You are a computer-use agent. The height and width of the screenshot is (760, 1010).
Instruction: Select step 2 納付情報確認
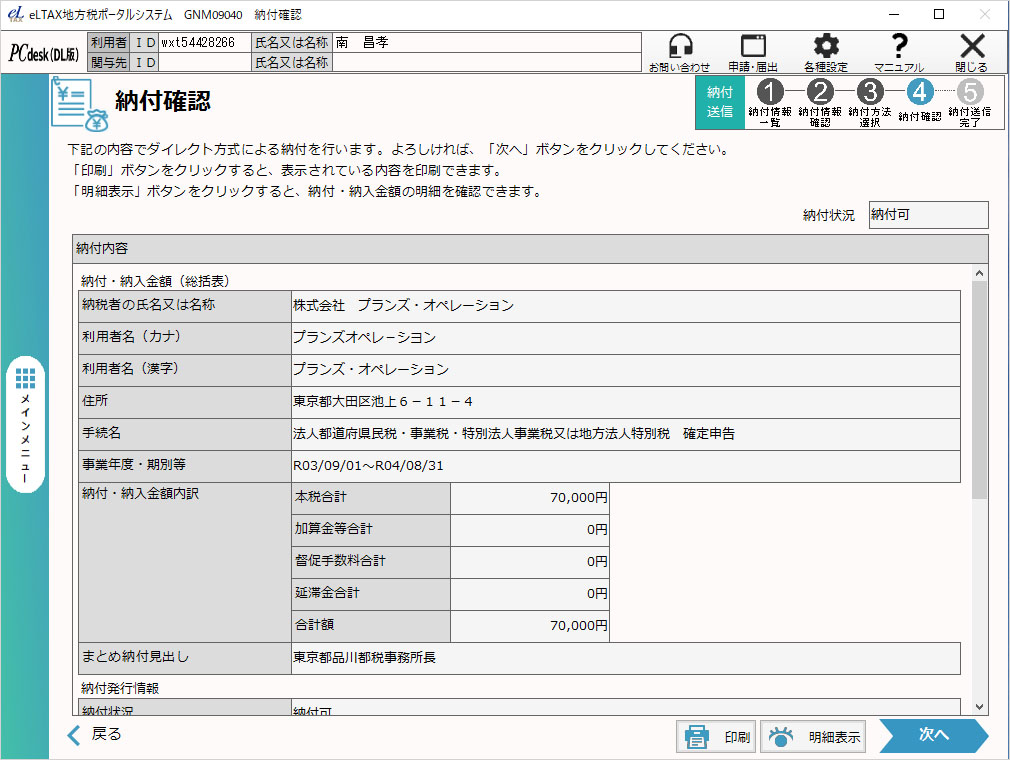click(x=820, y=93)
